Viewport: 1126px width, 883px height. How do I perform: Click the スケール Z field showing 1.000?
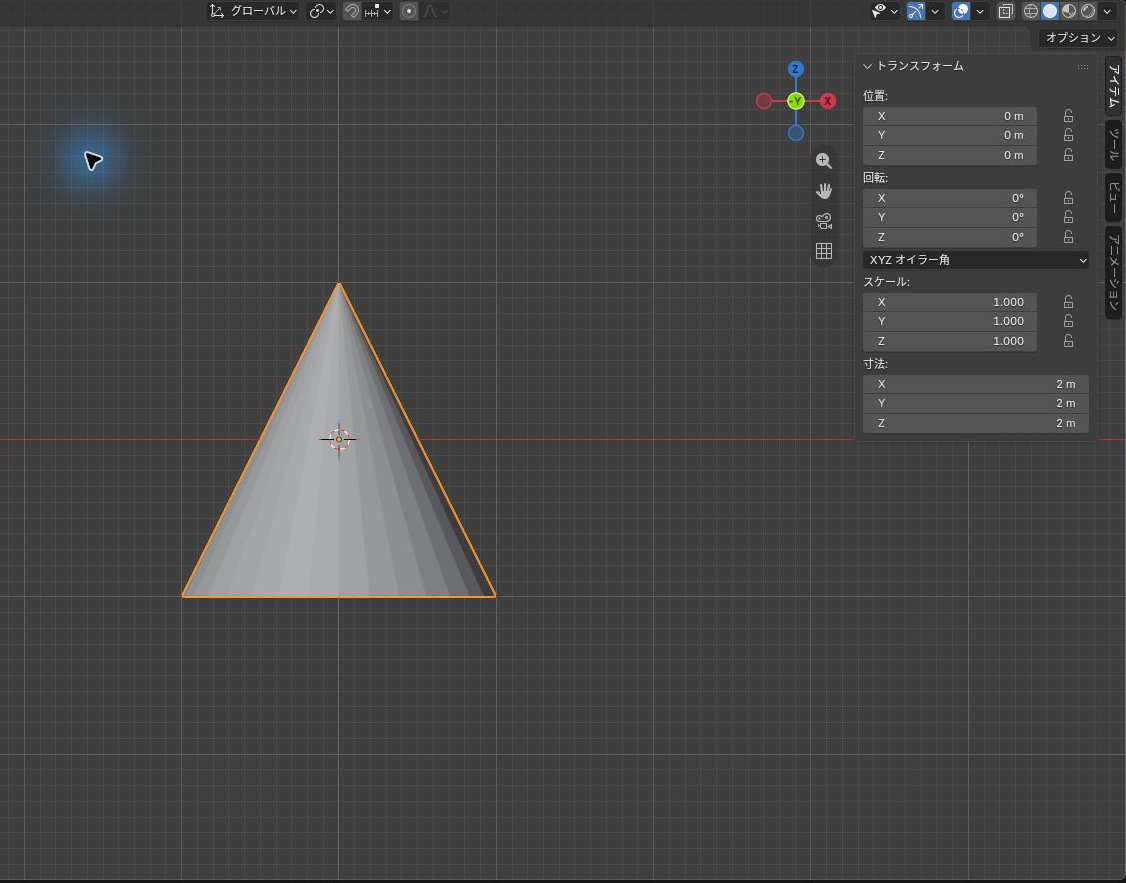coord(949,341)
